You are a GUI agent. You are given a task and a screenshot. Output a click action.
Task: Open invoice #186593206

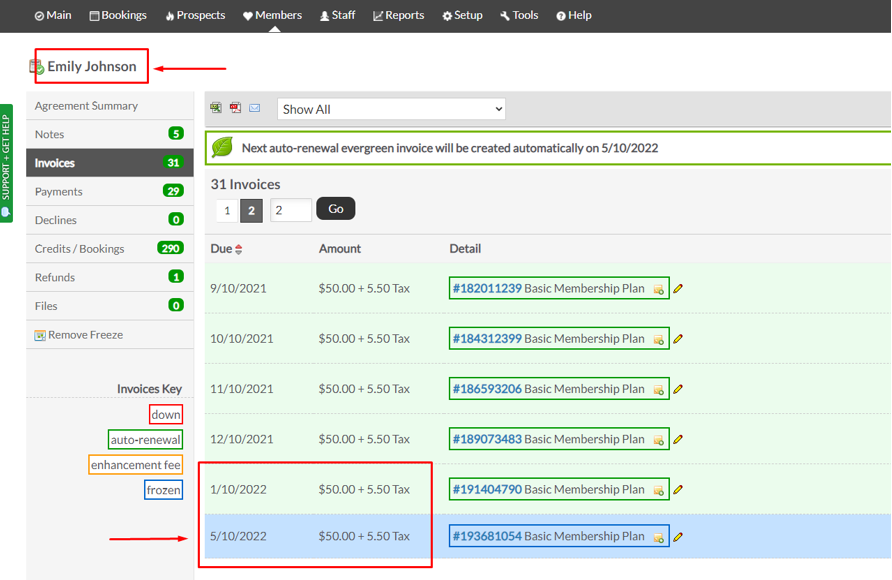pos(487,389)
